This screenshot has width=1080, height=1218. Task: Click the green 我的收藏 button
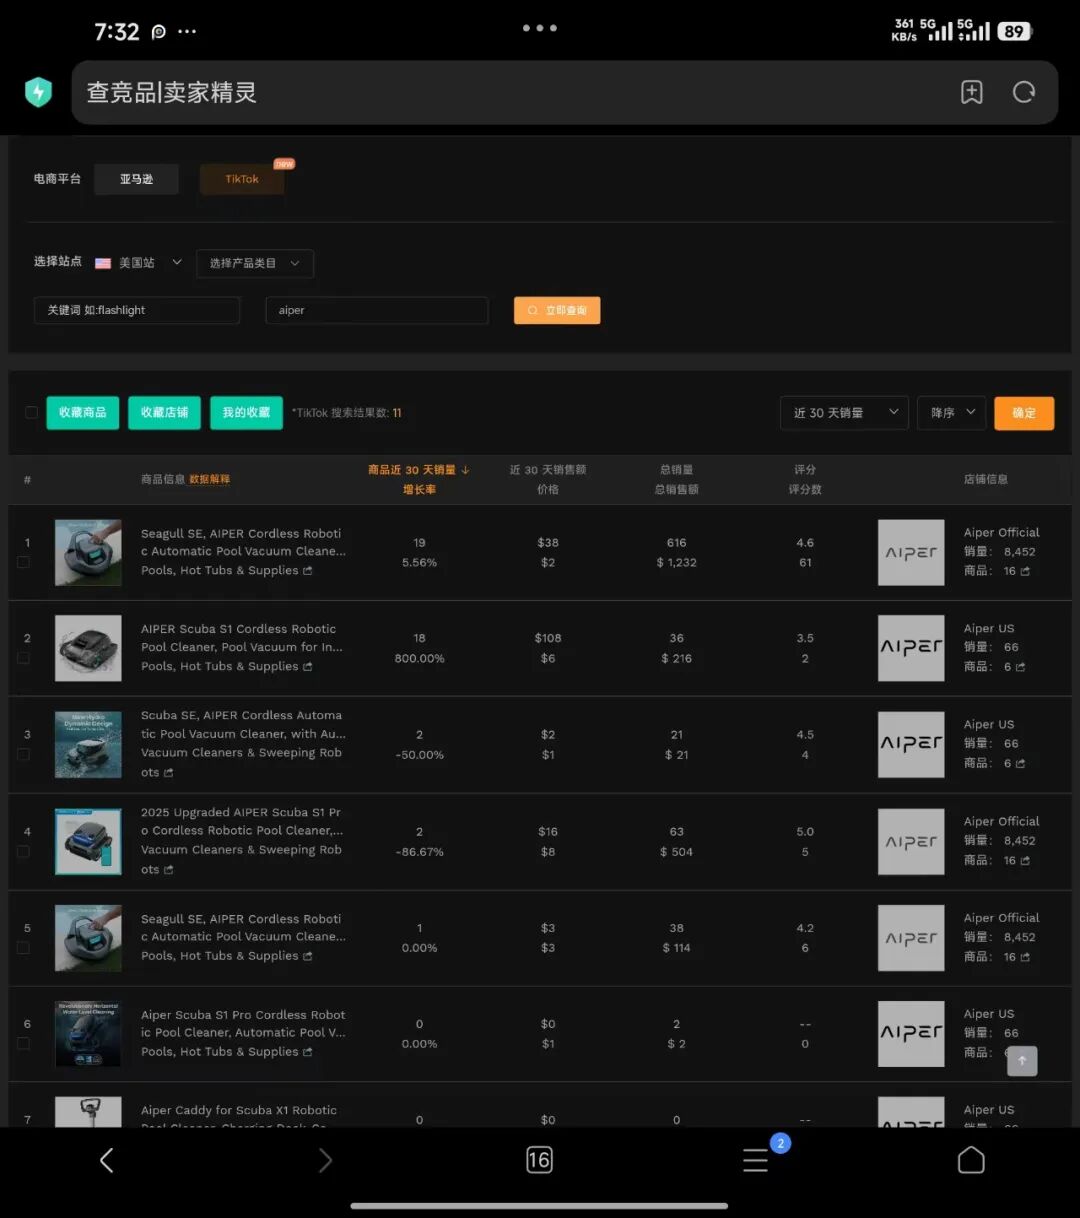pos(246,413)
